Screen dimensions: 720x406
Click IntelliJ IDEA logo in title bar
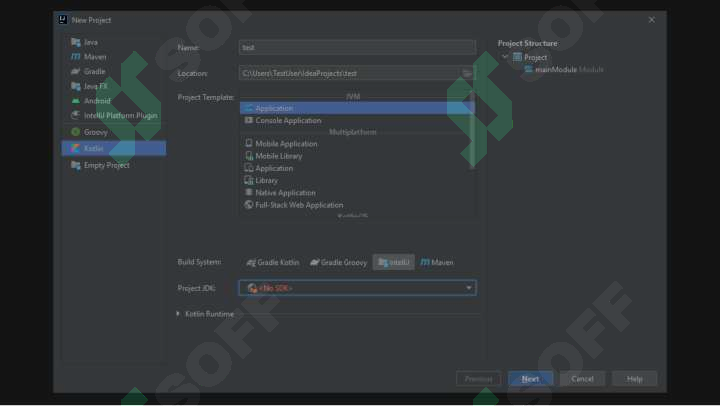(62, 20)
